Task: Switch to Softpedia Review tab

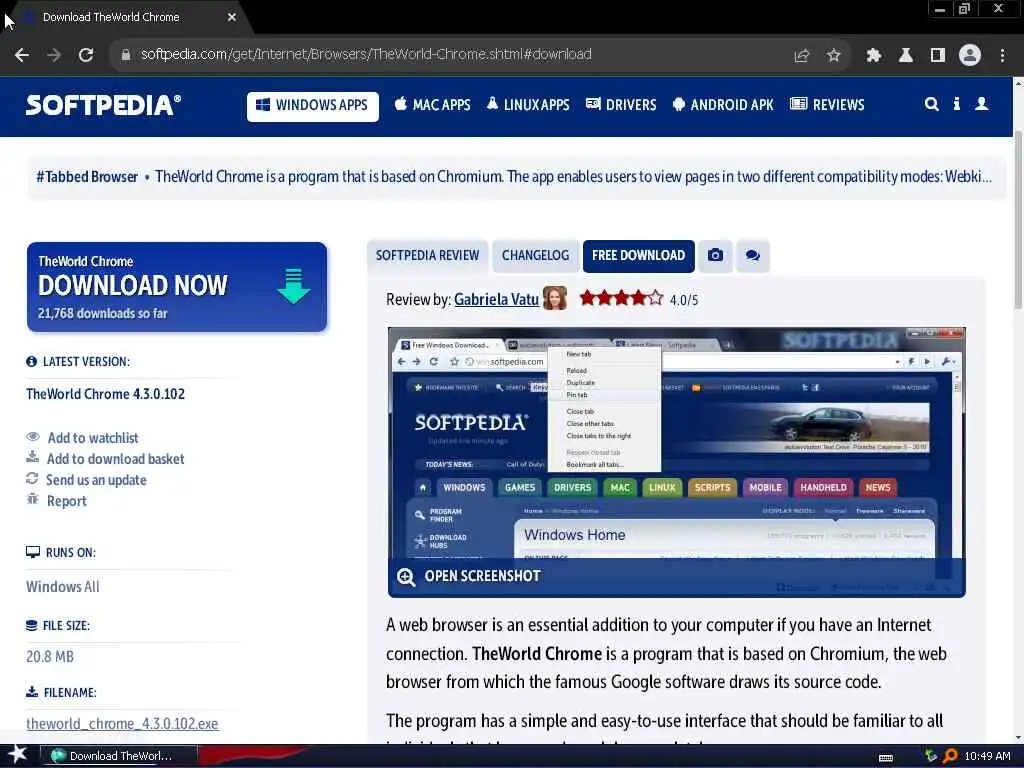Action: point(427,255)
